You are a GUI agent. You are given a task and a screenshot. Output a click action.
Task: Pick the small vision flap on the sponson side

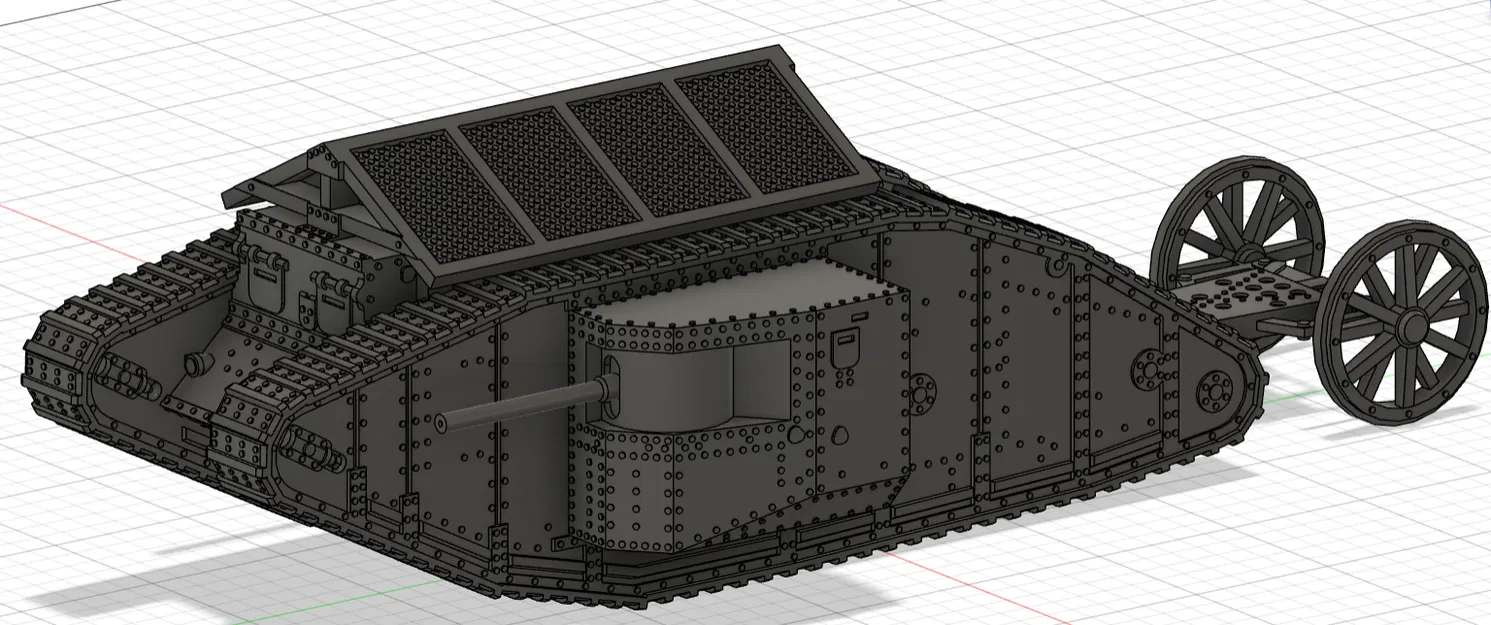point(845,348)
